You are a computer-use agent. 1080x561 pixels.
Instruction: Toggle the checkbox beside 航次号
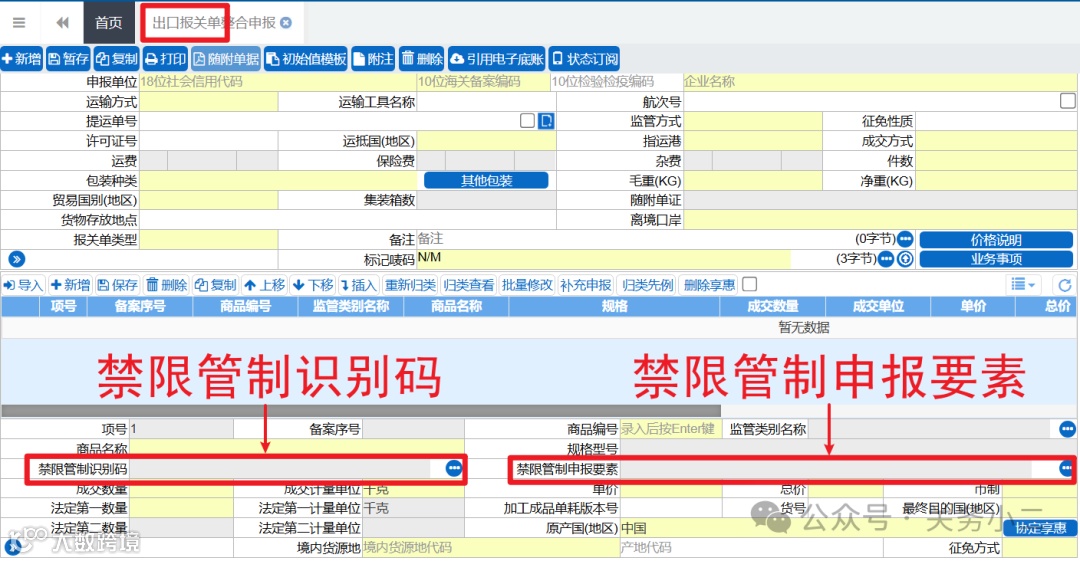[1068, 101]
